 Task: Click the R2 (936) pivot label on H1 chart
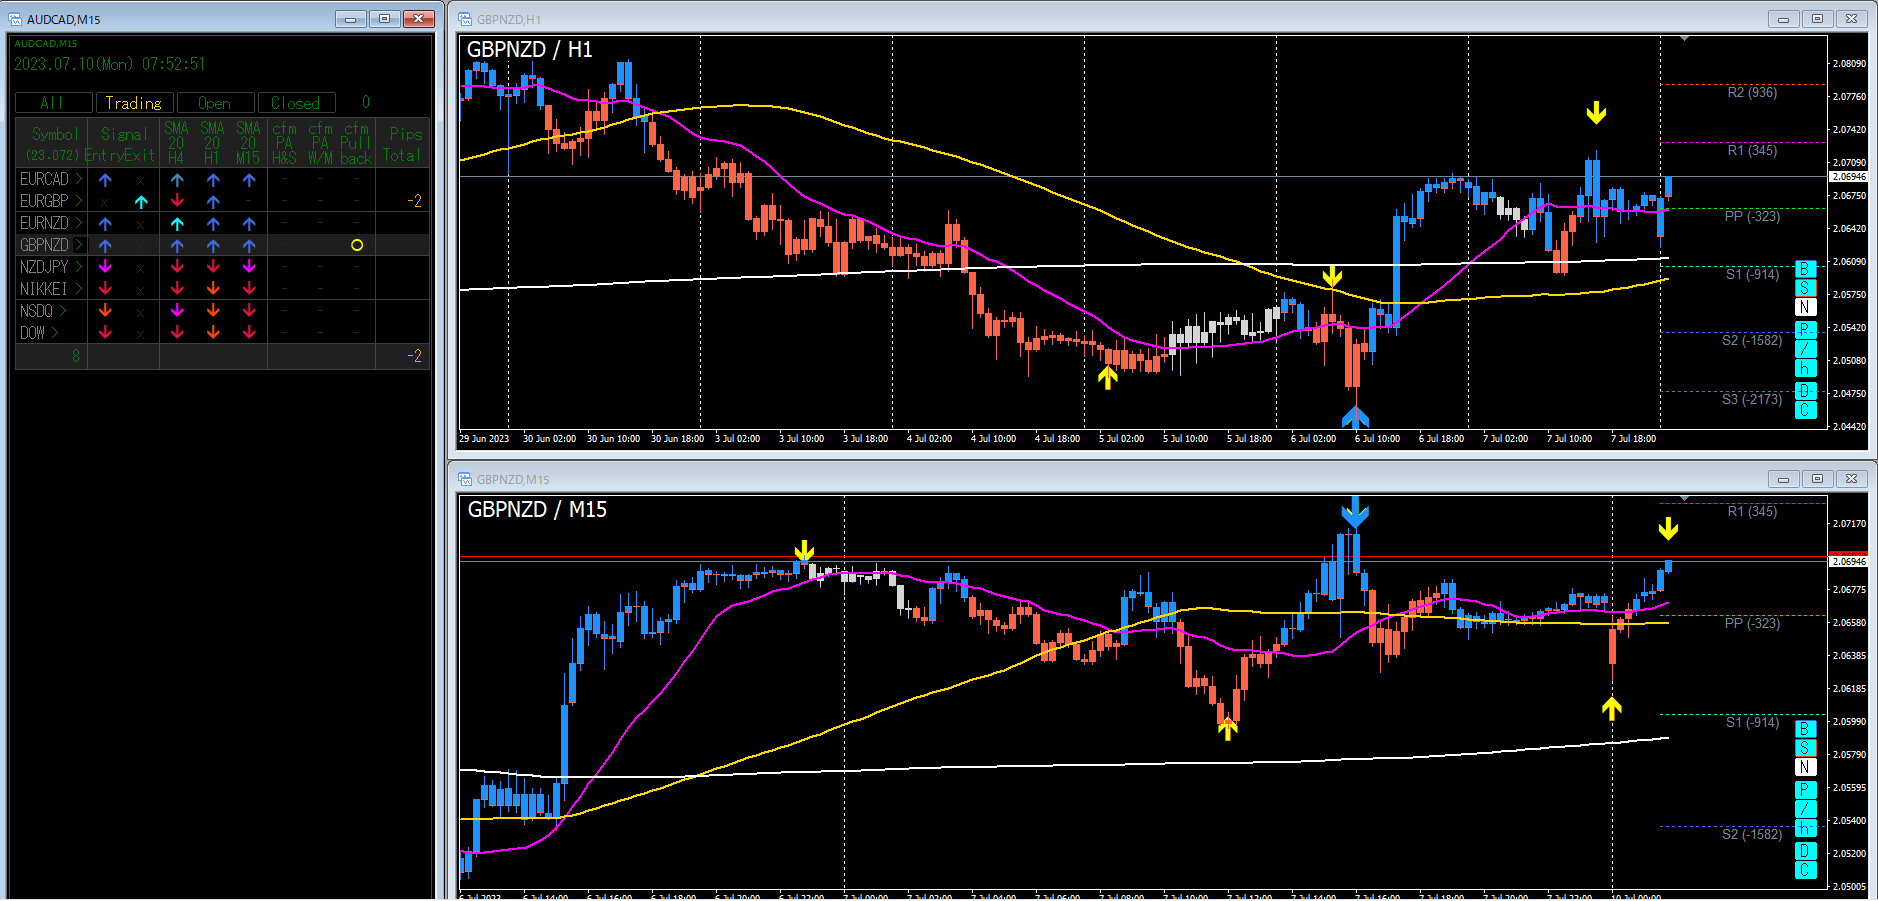[1752, 92]
